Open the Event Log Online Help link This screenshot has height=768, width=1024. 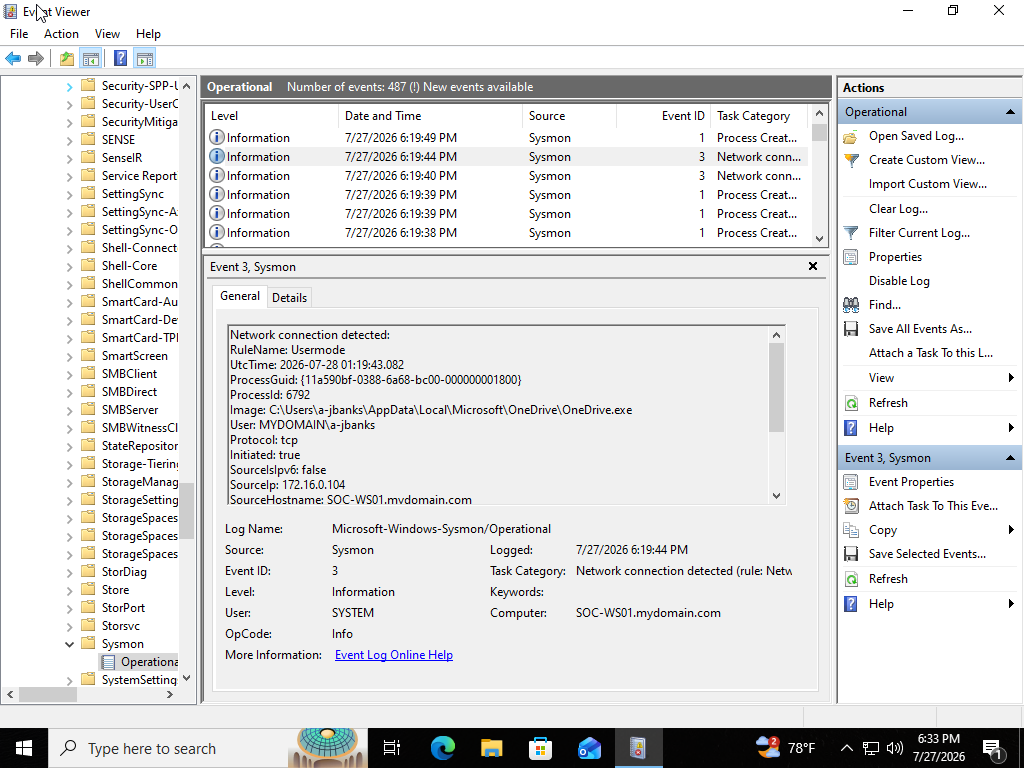click(x=394, y=655)
